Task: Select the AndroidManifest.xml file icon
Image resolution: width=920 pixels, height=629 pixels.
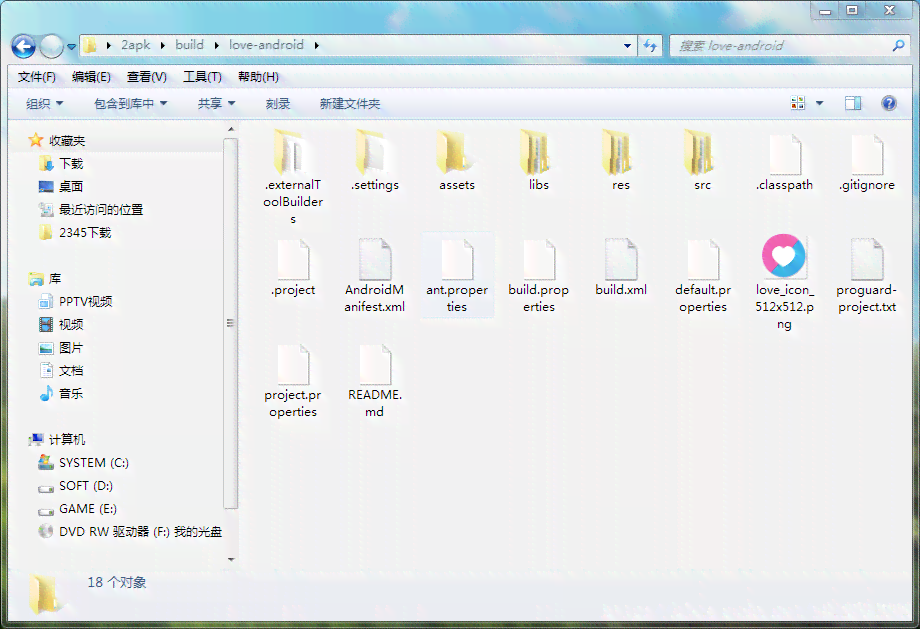Action: tap(374, 259)
